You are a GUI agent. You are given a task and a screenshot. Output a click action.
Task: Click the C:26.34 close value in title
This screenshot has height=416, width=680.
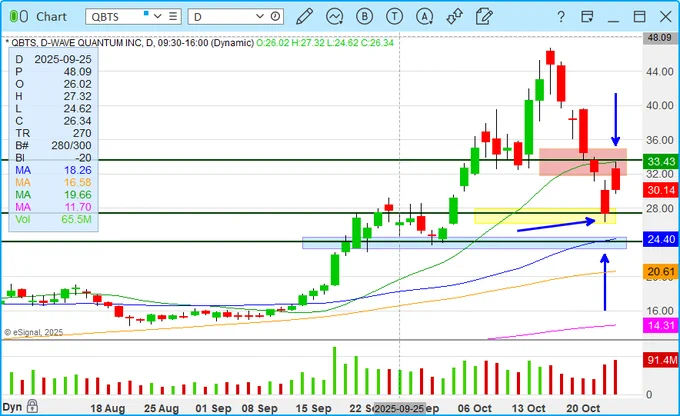[x=376, y=43]
